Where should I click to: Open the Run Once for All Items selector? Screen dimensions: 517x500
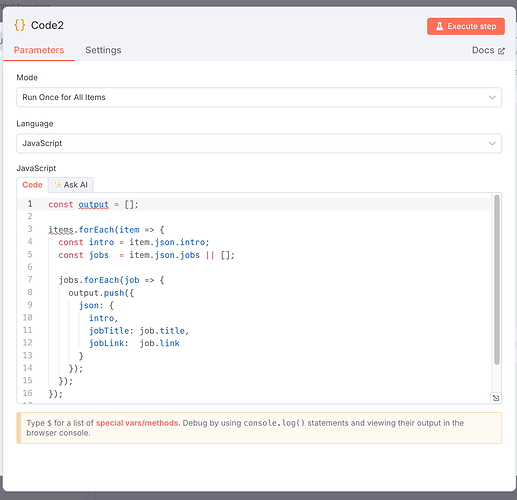tap(259, 97)
